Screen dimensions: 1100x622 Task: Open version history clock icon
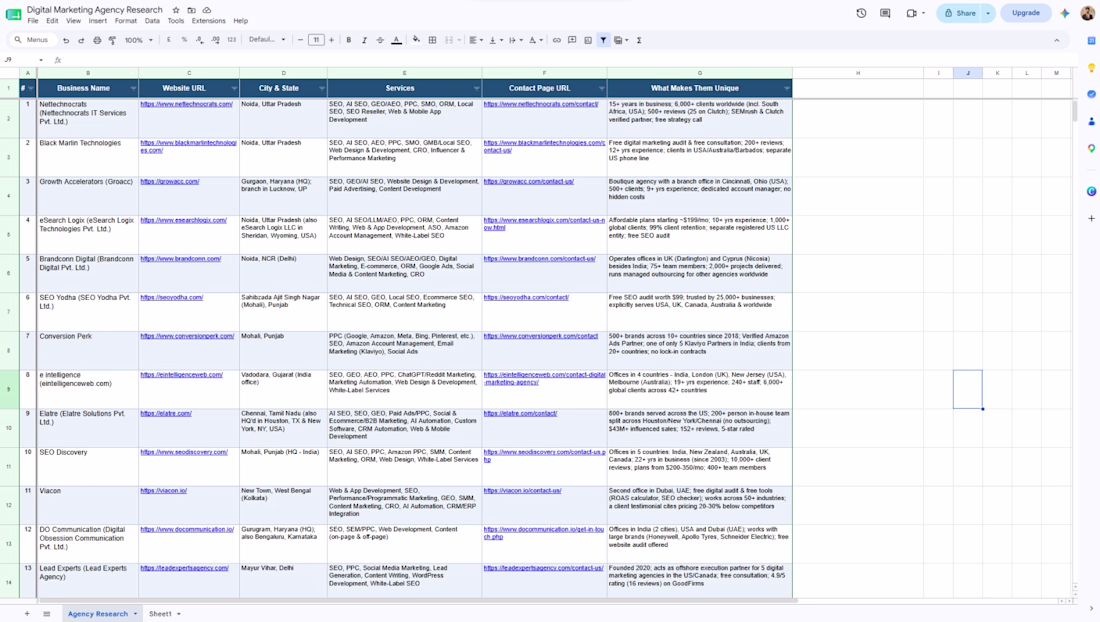(x=861, y=13)
